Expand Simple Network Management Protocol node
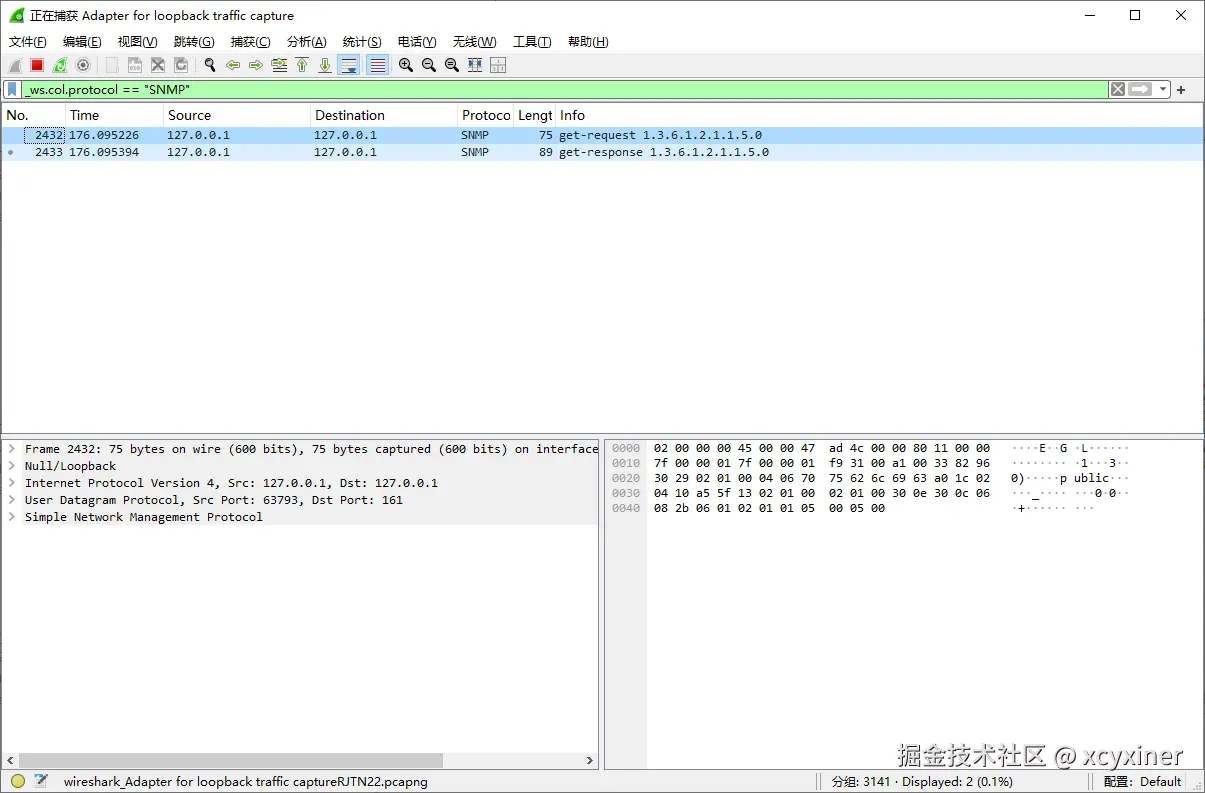The width and height of the screenshot is (1205, 793). coord(12,517)
